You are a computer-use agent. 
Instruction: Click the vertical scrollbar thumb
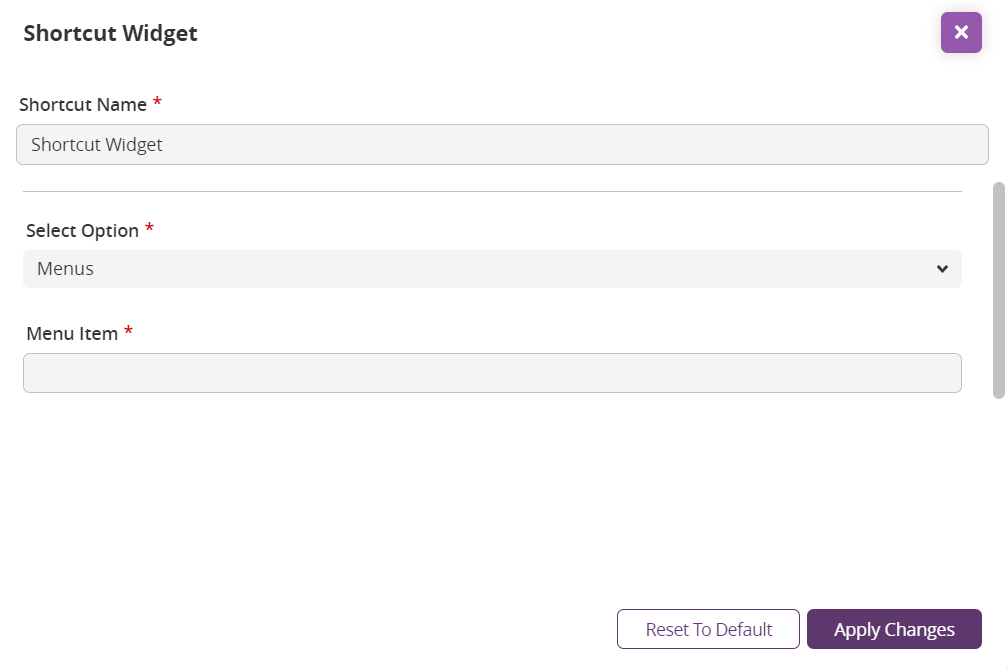tap(998, 290)
